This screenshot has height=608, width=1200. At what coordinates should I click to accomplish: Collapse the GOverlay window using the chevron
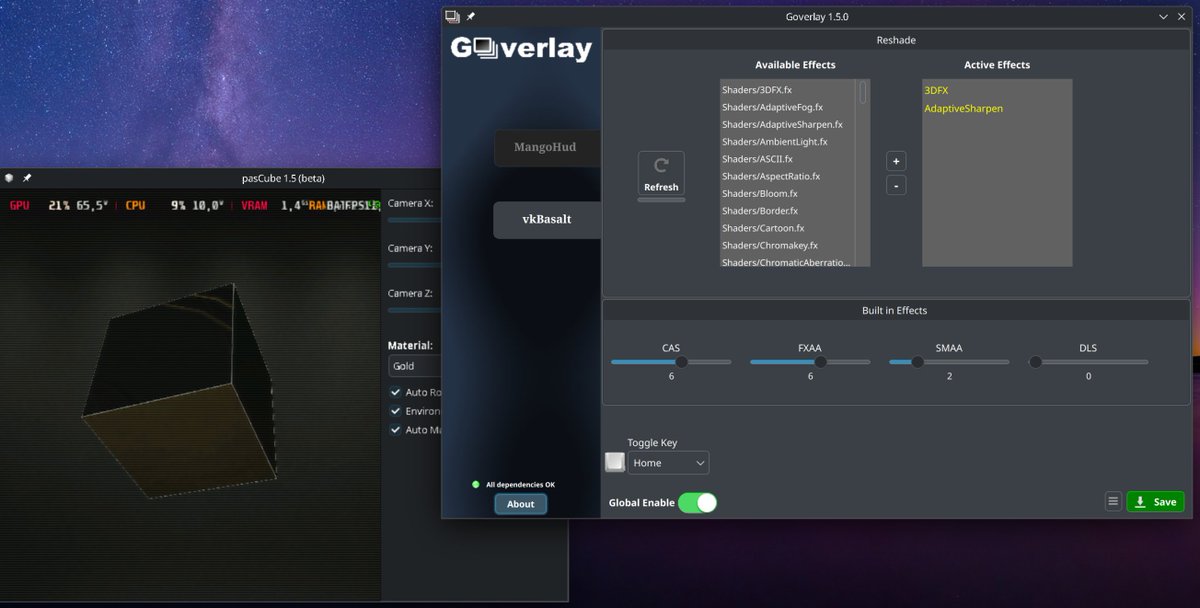pyautogui.click(x=1163, y=16)
